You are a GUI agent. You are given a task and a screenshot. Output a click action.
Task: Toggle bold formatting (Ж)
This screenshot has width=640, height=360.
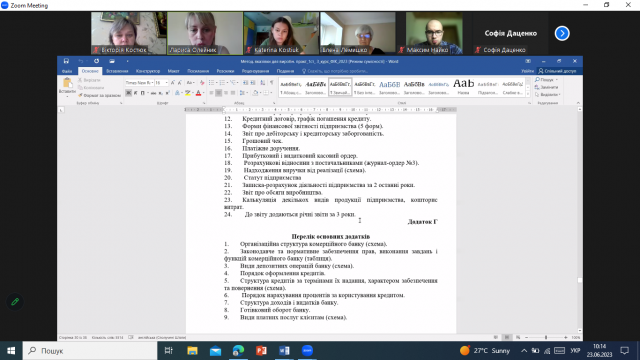[129, 93]
